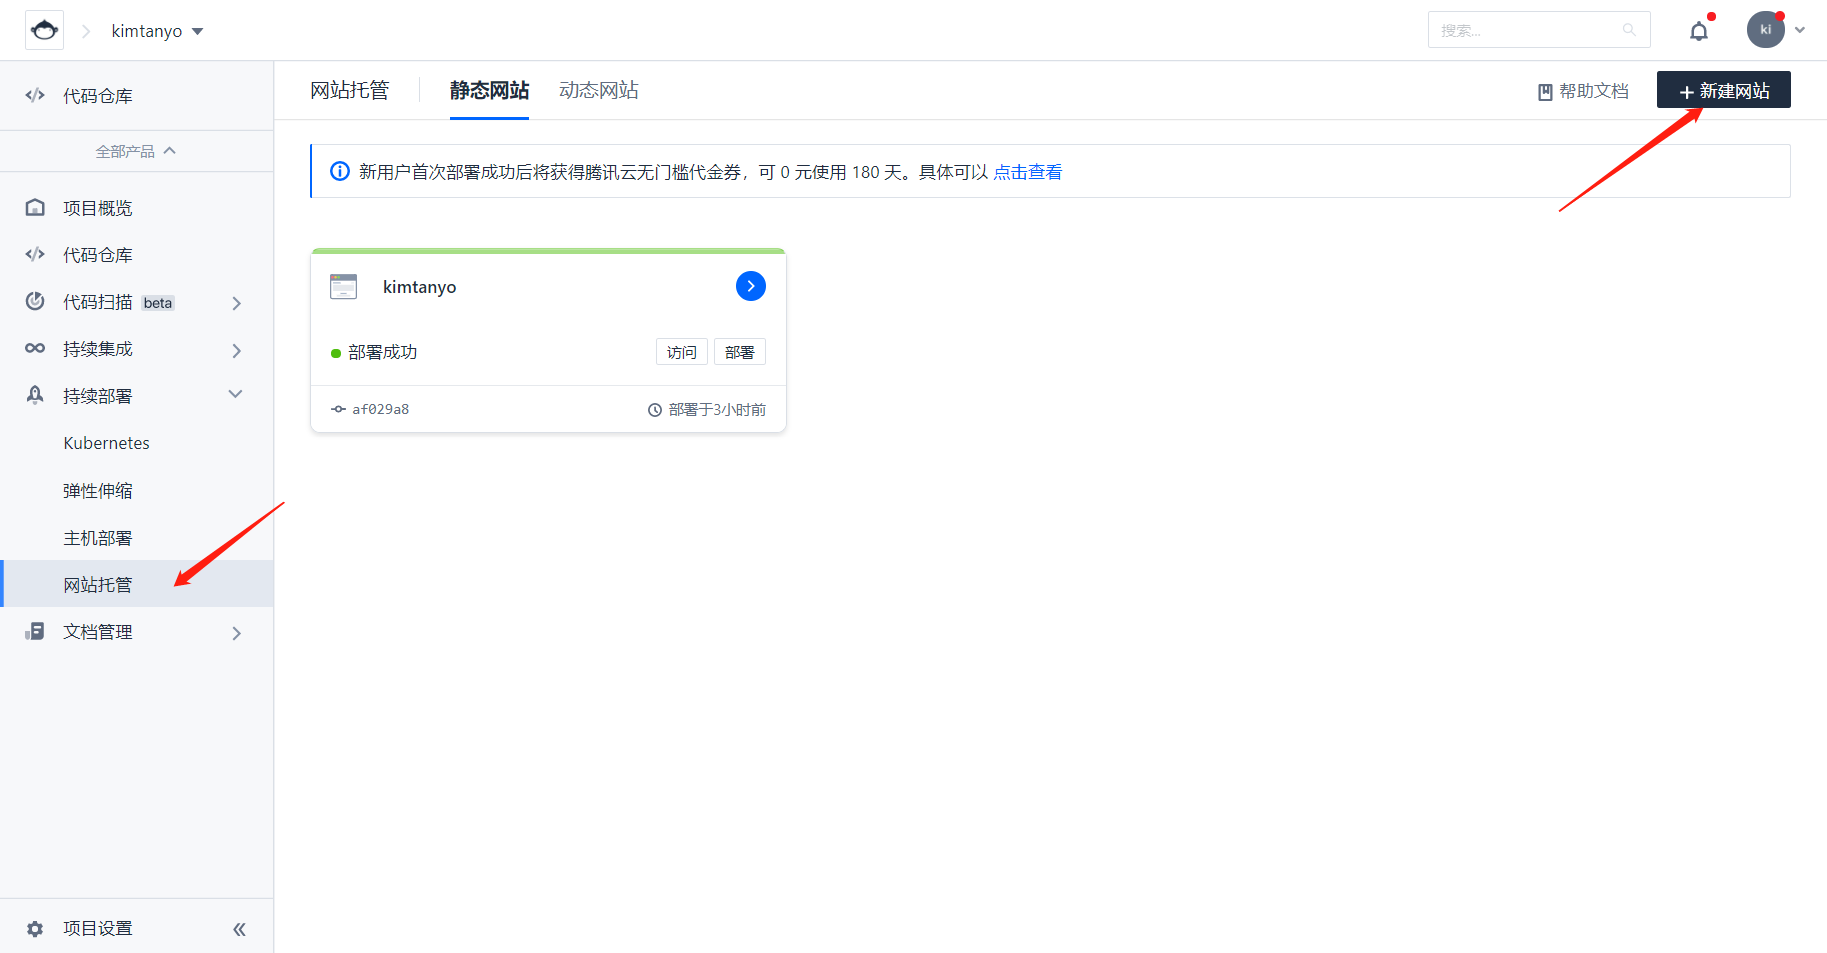The image size is (1827, 953).
Task: Click the commit icon beside af029a8
Action: tap(338, 409)
